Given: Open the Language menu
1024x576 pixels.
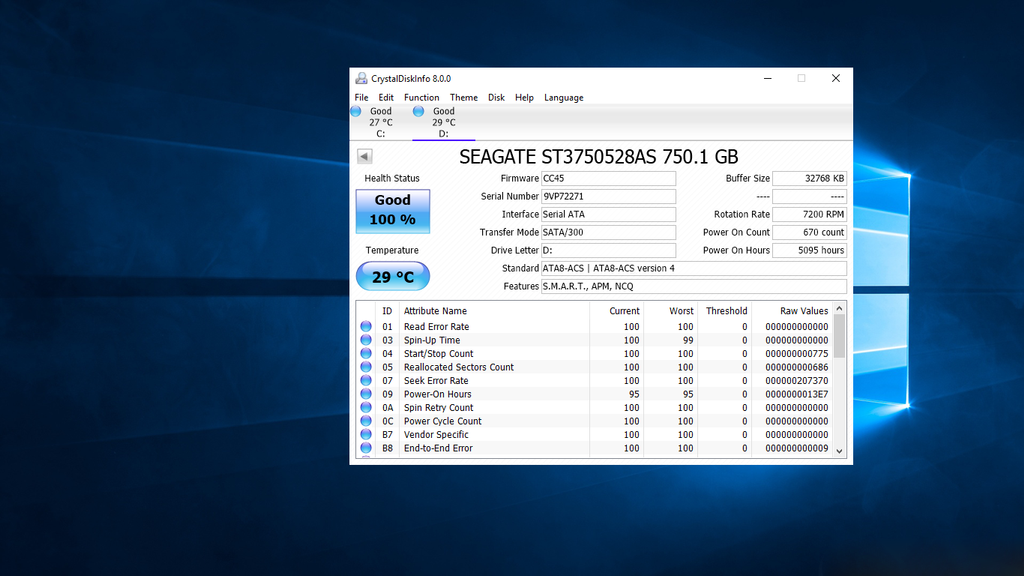Looking at the screenshot, I should [x=563, y=98].
